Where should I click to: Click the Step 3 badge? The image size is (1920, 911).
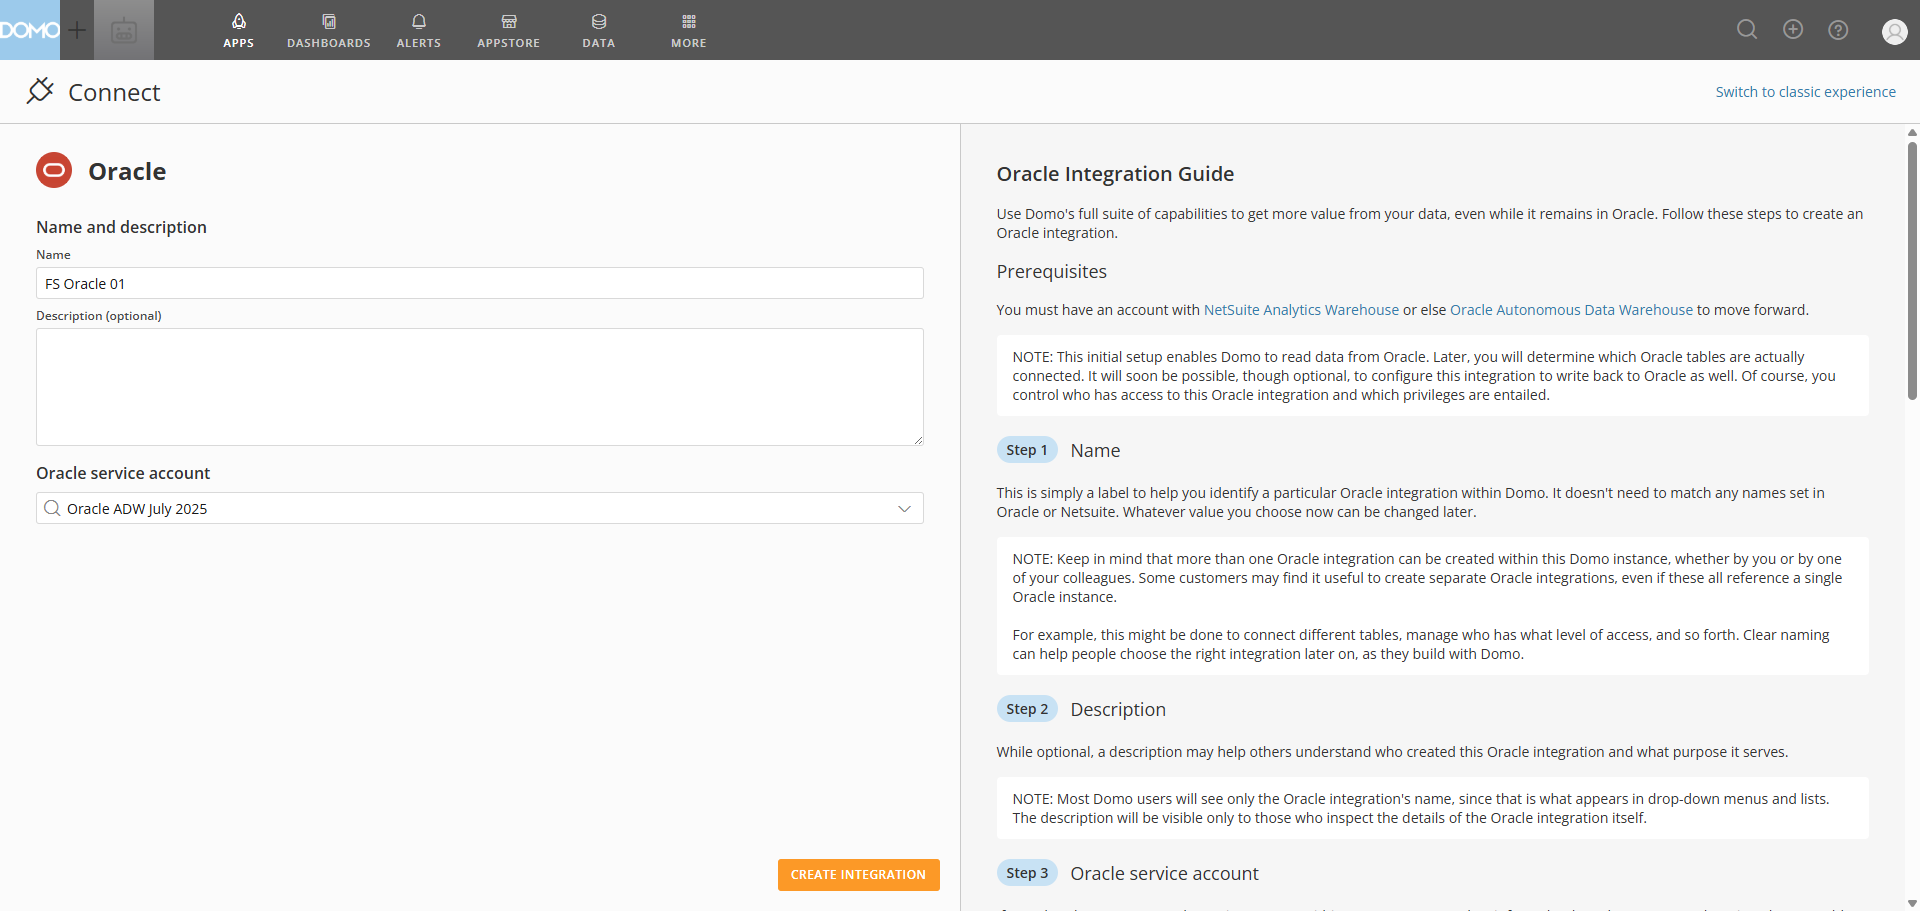tap(1027, 873)
